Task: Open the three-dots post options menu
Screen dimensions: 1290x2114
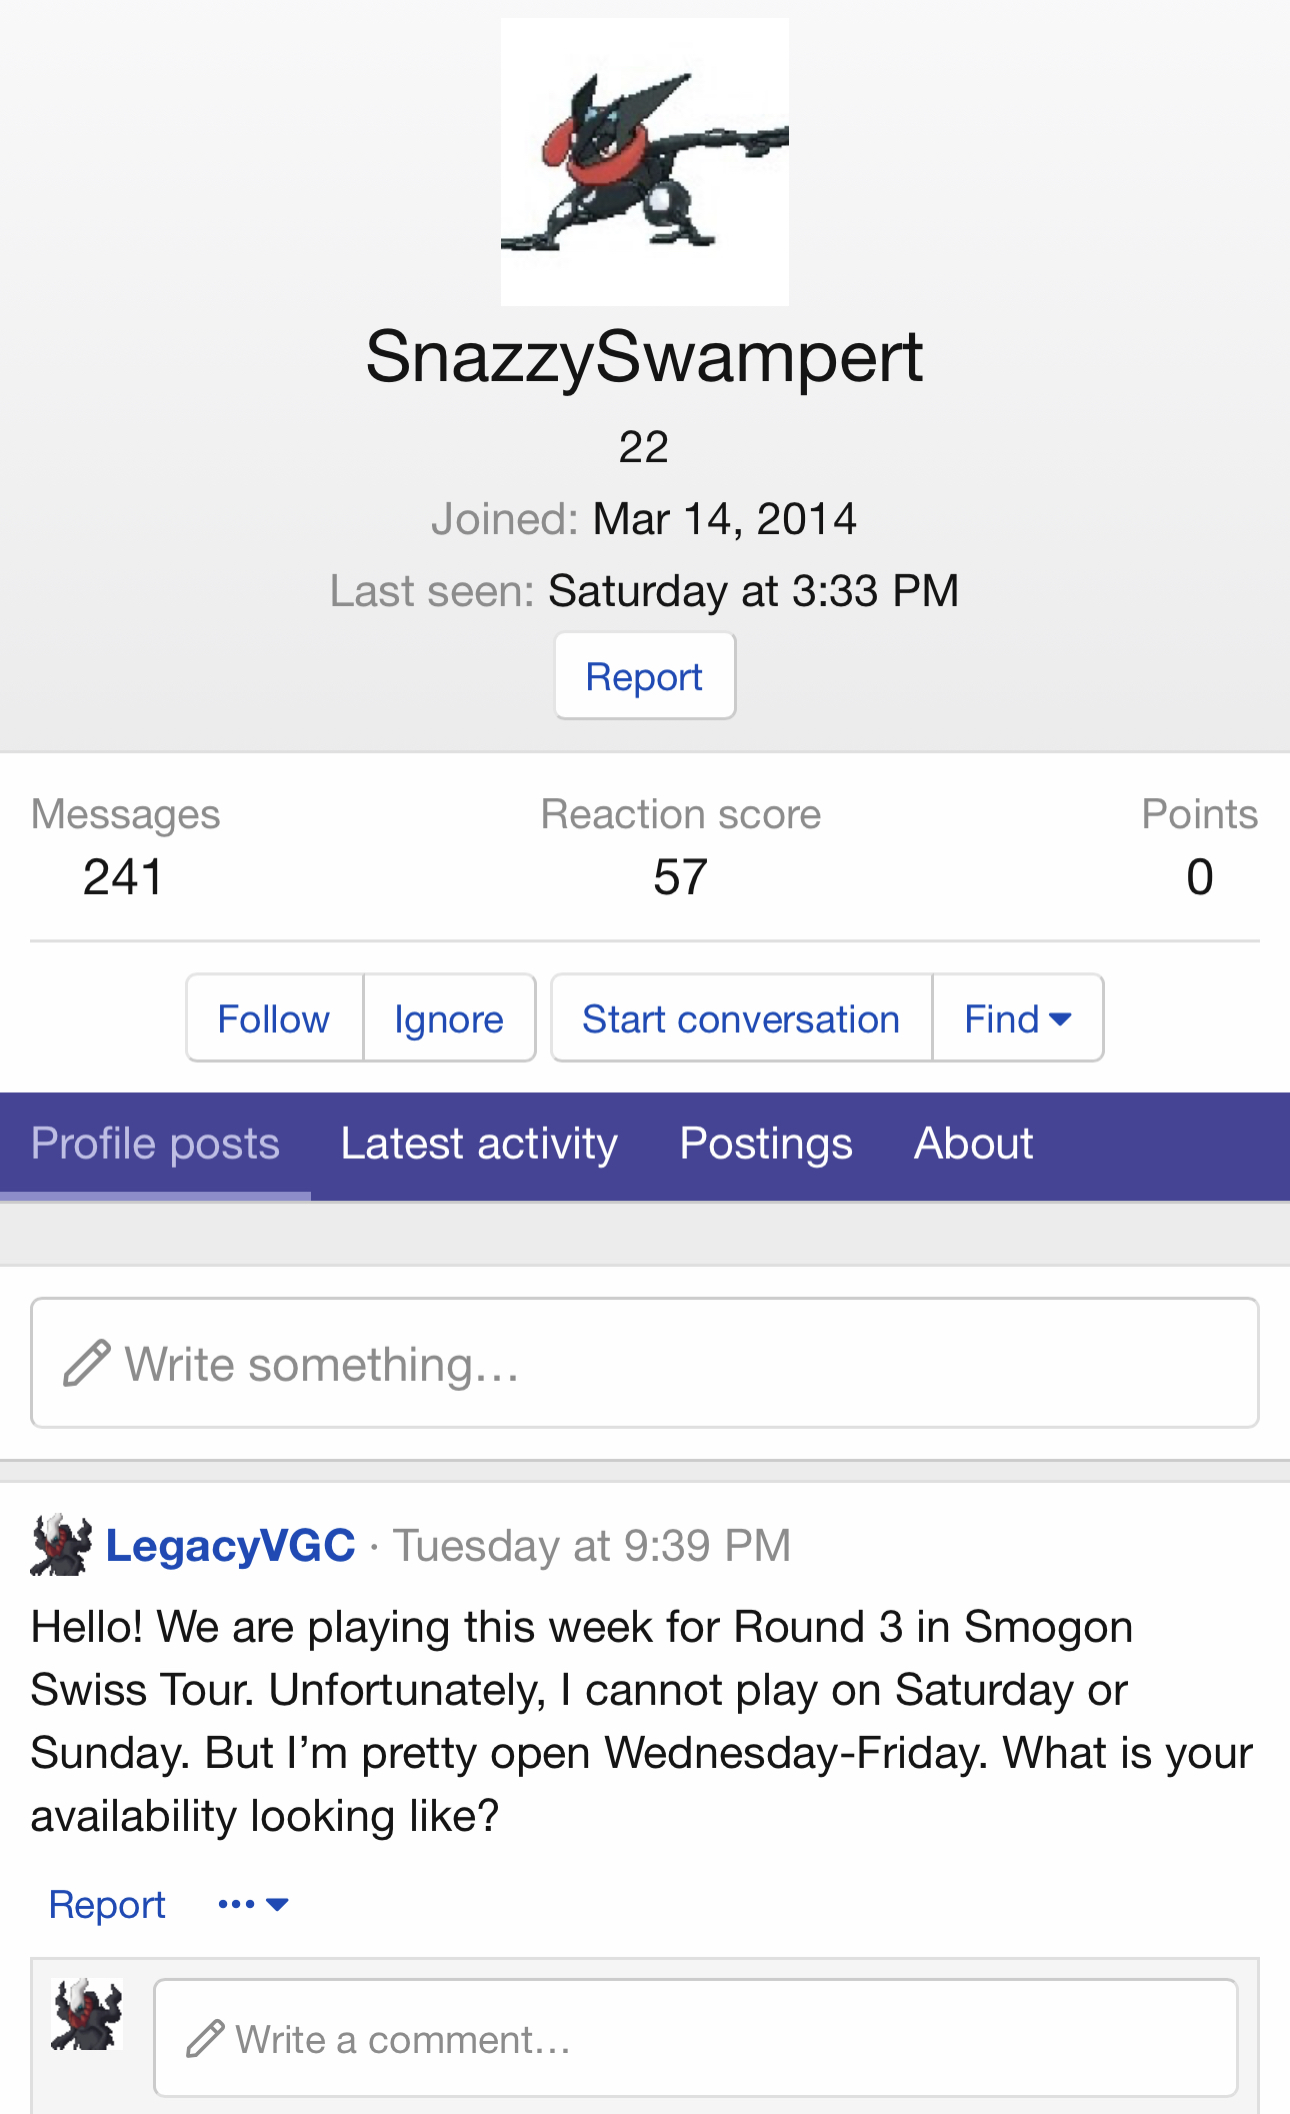Action: [x=252, y=1904]
